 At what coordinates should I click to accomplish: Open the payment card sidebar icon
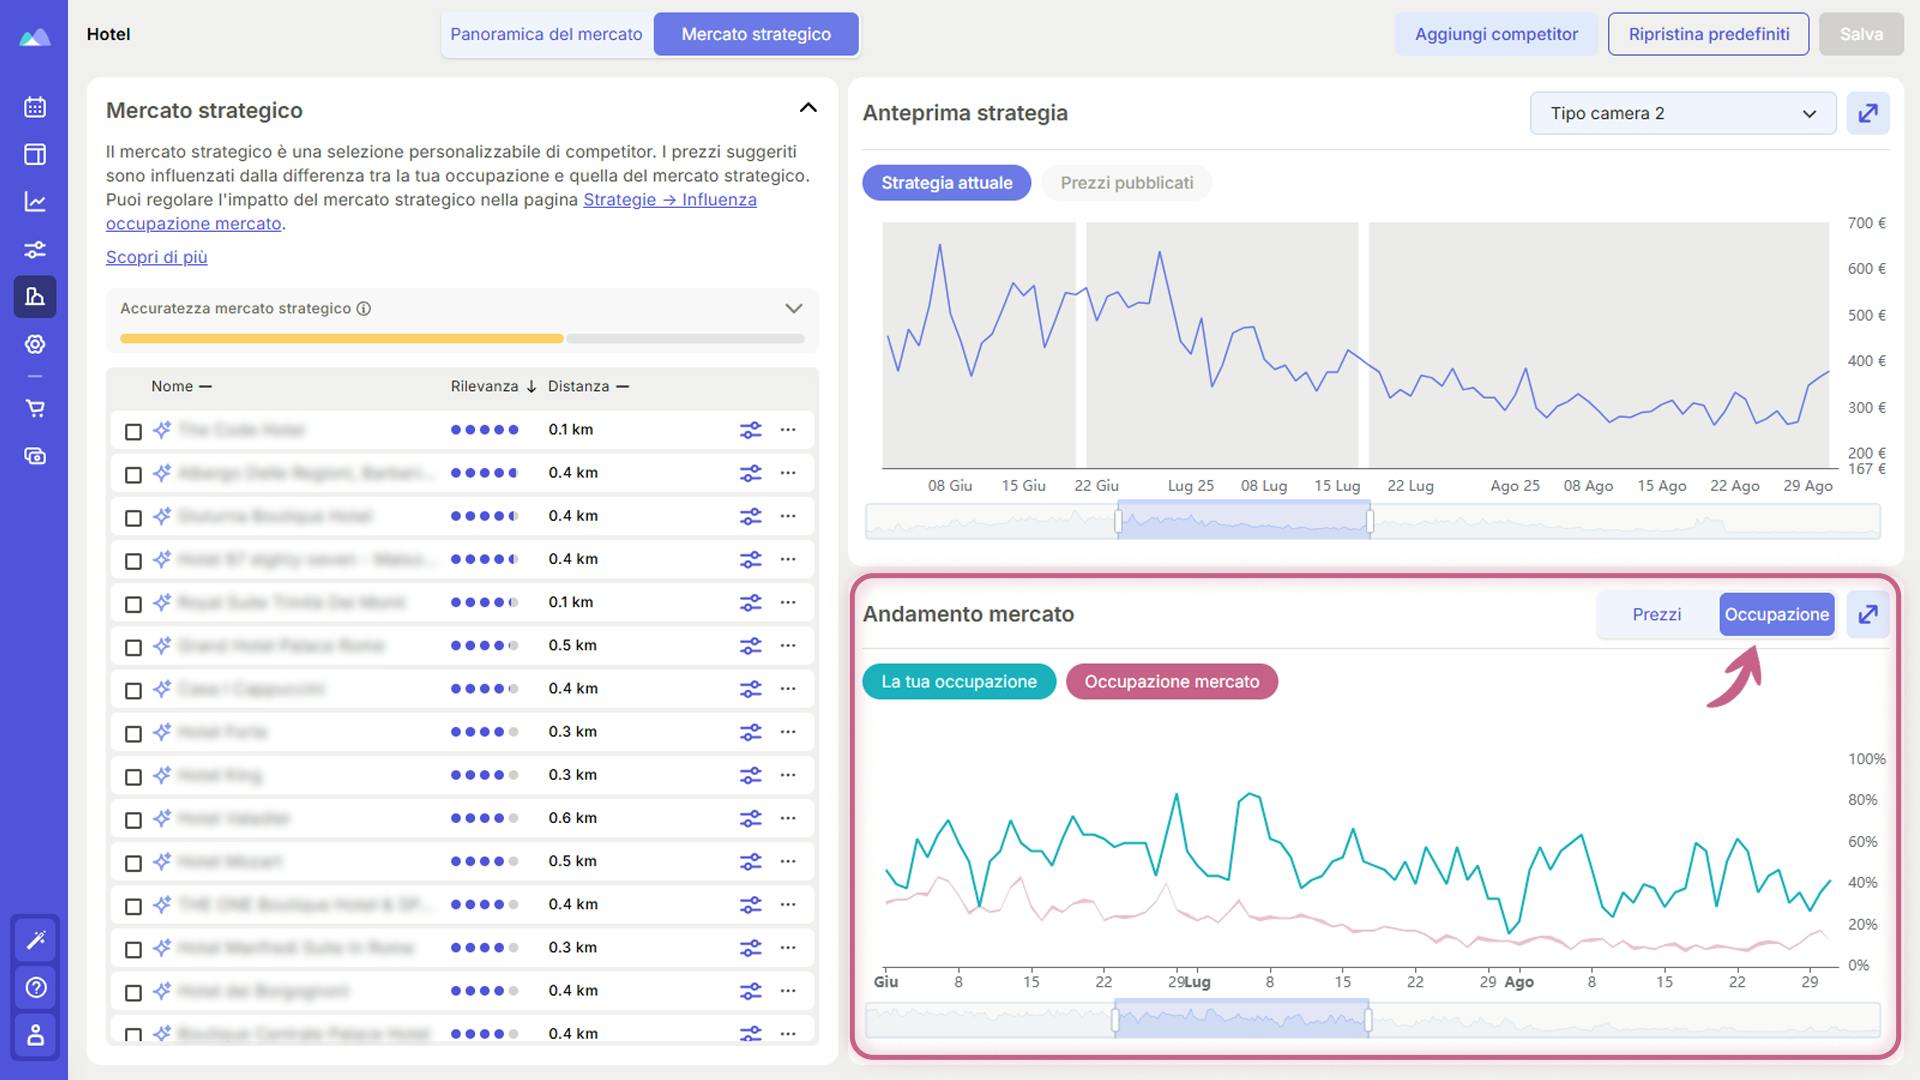tap(35, 456)
